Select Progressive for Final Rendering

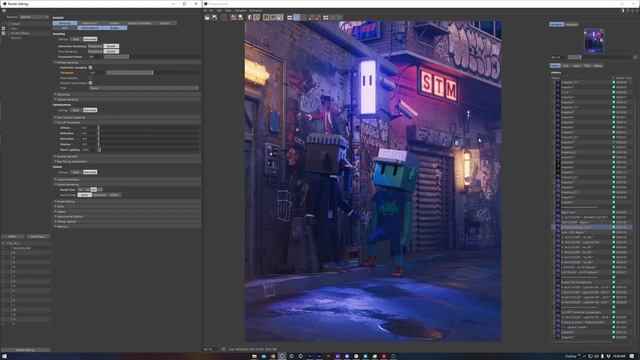[95, 51]
